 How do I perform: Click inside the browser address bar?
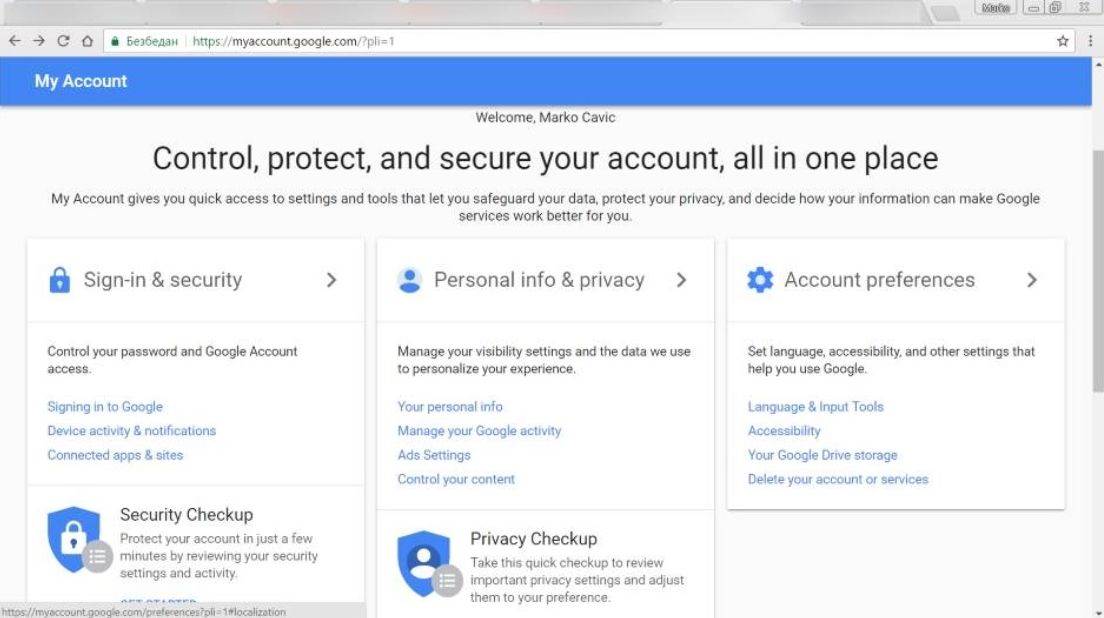pos(400,41)
